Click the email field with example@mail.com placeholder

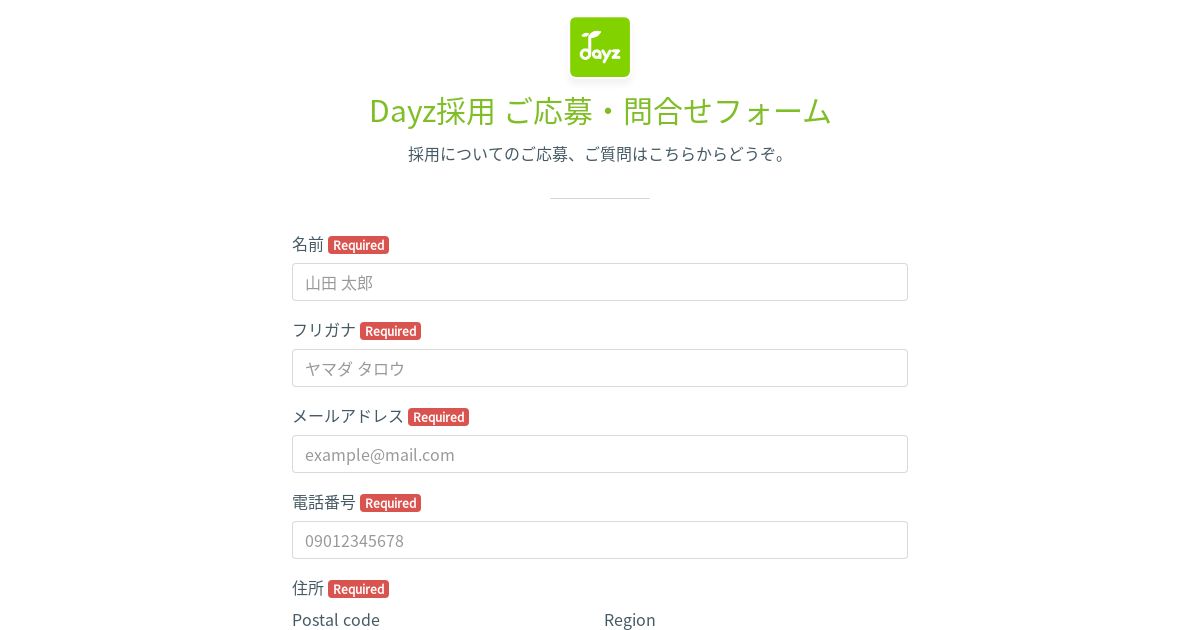pyautogui.click(x=600, y=454)
